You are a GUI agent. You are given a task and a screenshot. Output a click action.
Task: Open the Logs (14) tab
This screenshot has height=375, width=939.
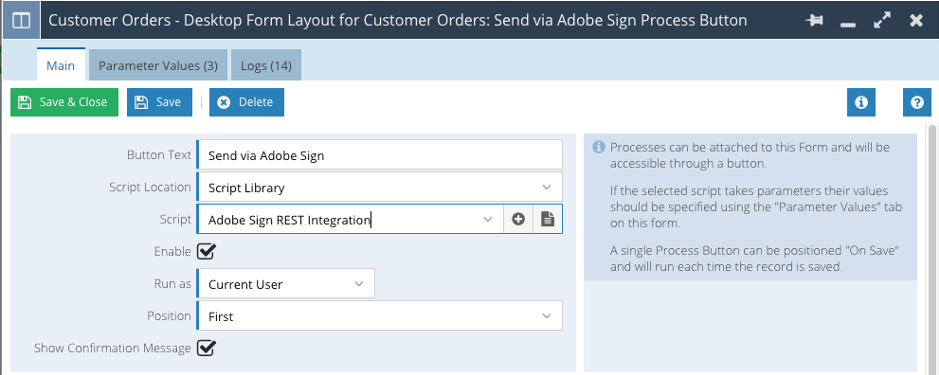click(x=266, y=65)
